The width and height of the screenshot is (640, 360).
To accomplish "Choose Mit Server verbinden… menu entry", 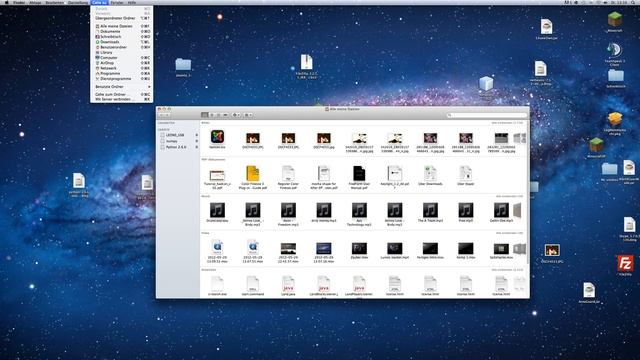I will (x=122, y=99).
